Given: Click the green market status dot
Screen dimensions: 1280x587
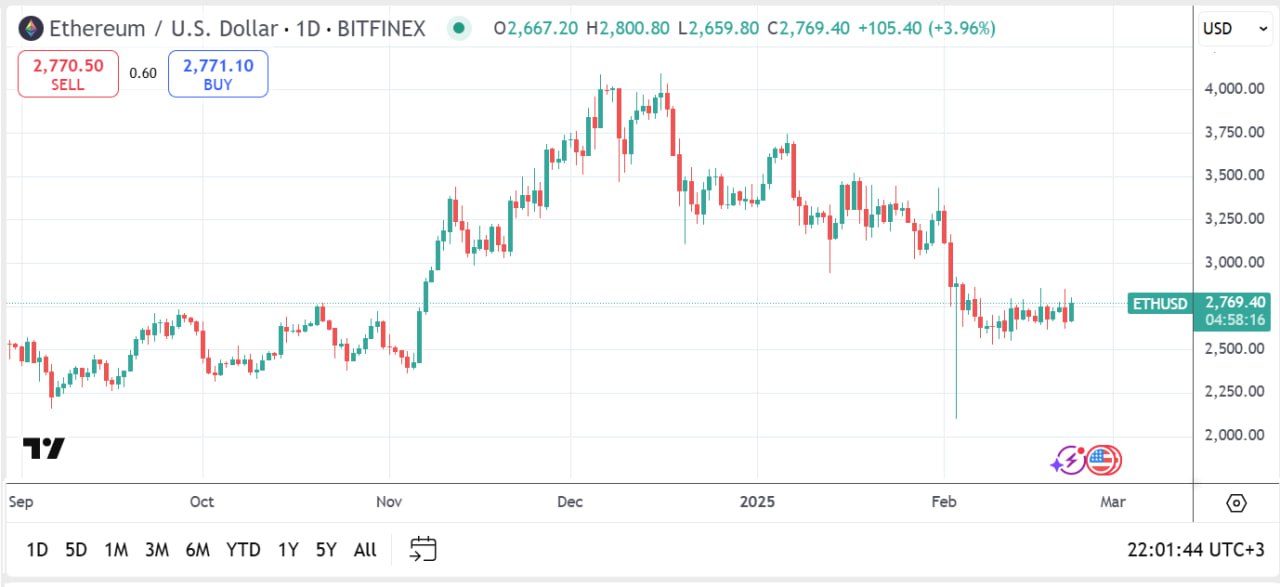Looking at the screenshot, I should coord(459,28).
